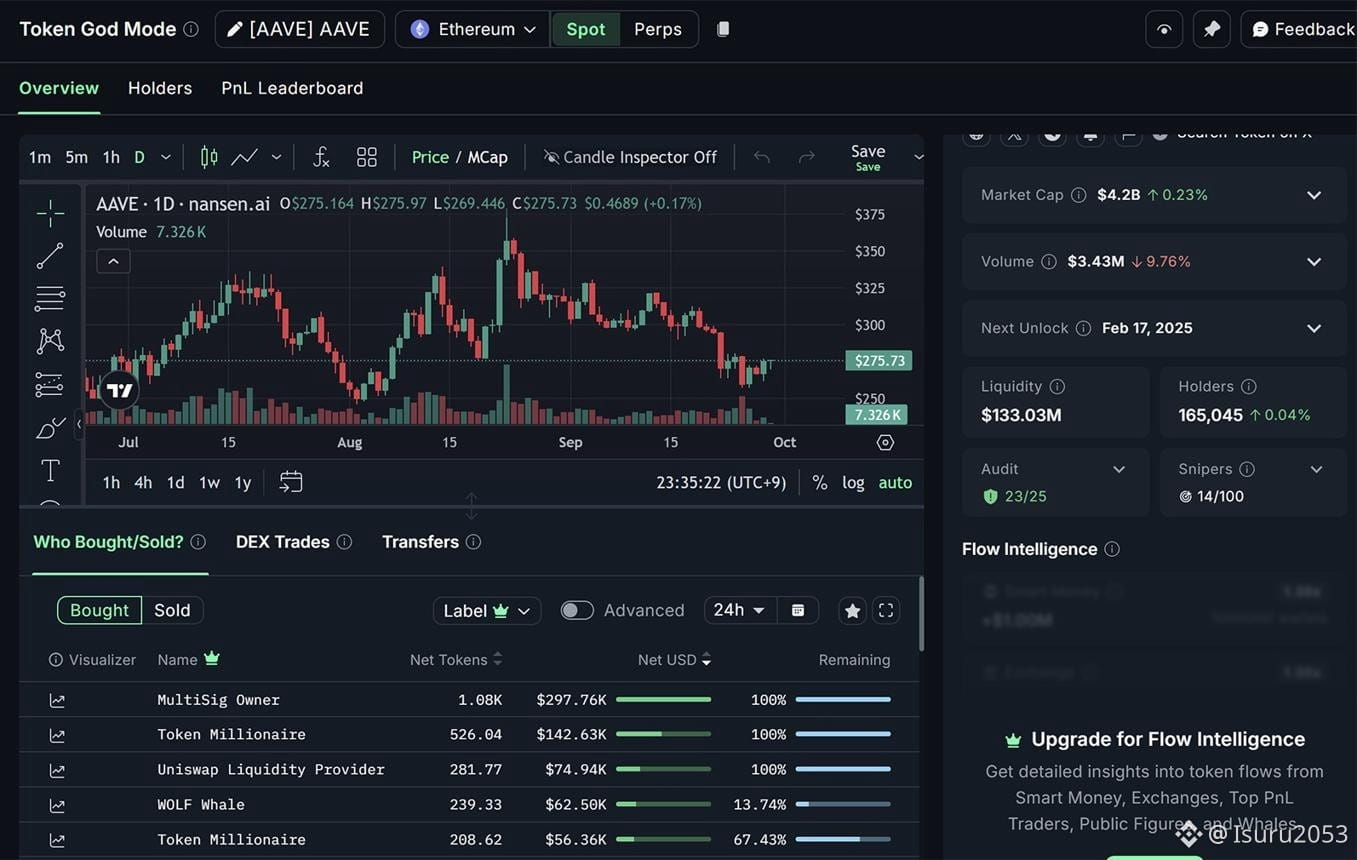Open the go-to-date calendar icon

(x=291, y=482)
